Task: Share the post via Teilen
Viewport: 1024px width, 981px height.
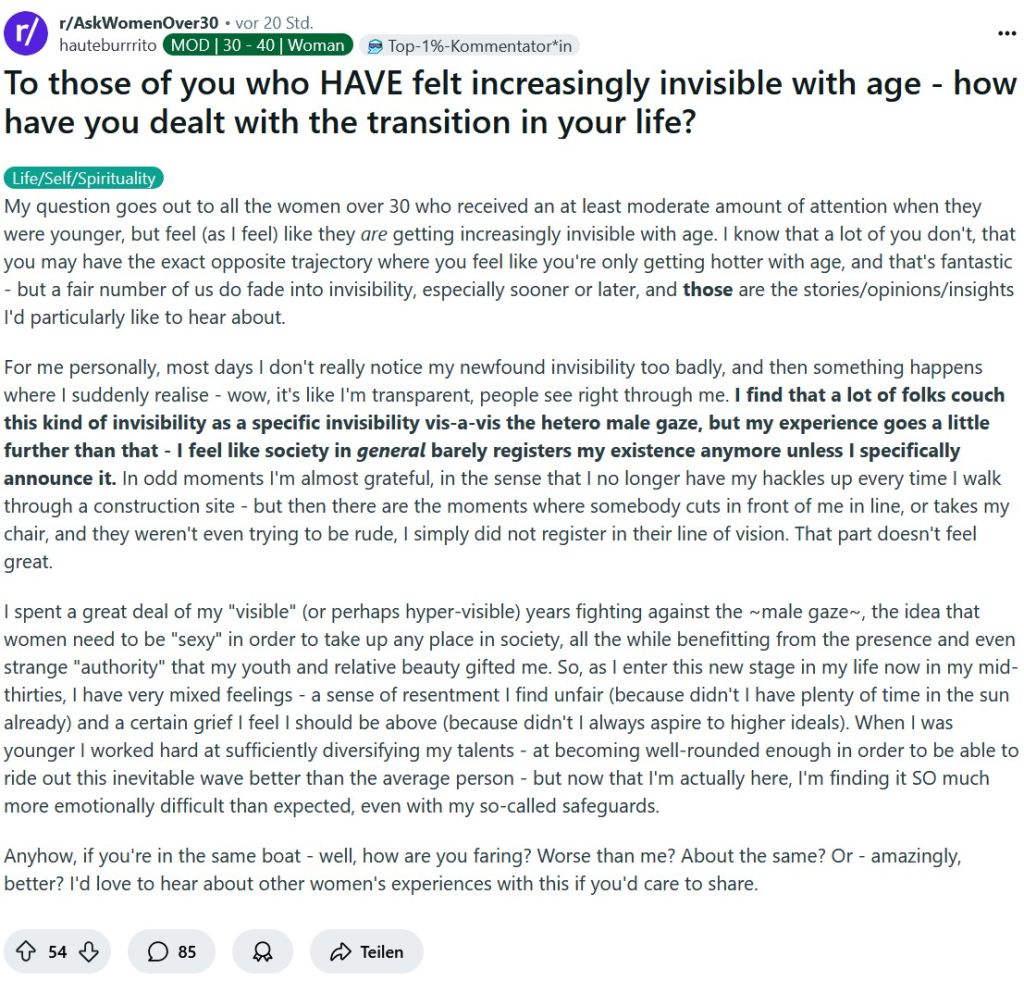Action: (366, 951)
